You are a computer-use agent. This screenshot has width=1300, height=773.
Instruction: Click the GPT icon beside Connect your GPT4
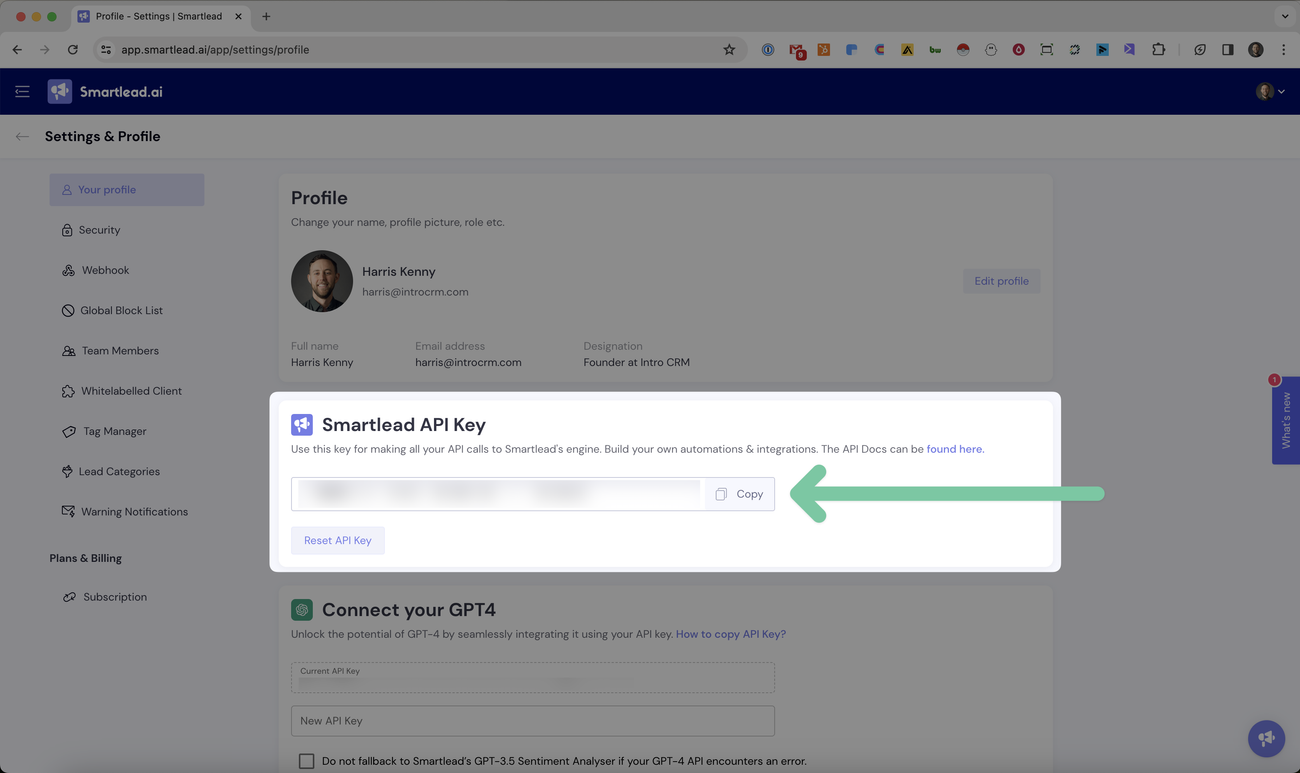coord(302,609)
